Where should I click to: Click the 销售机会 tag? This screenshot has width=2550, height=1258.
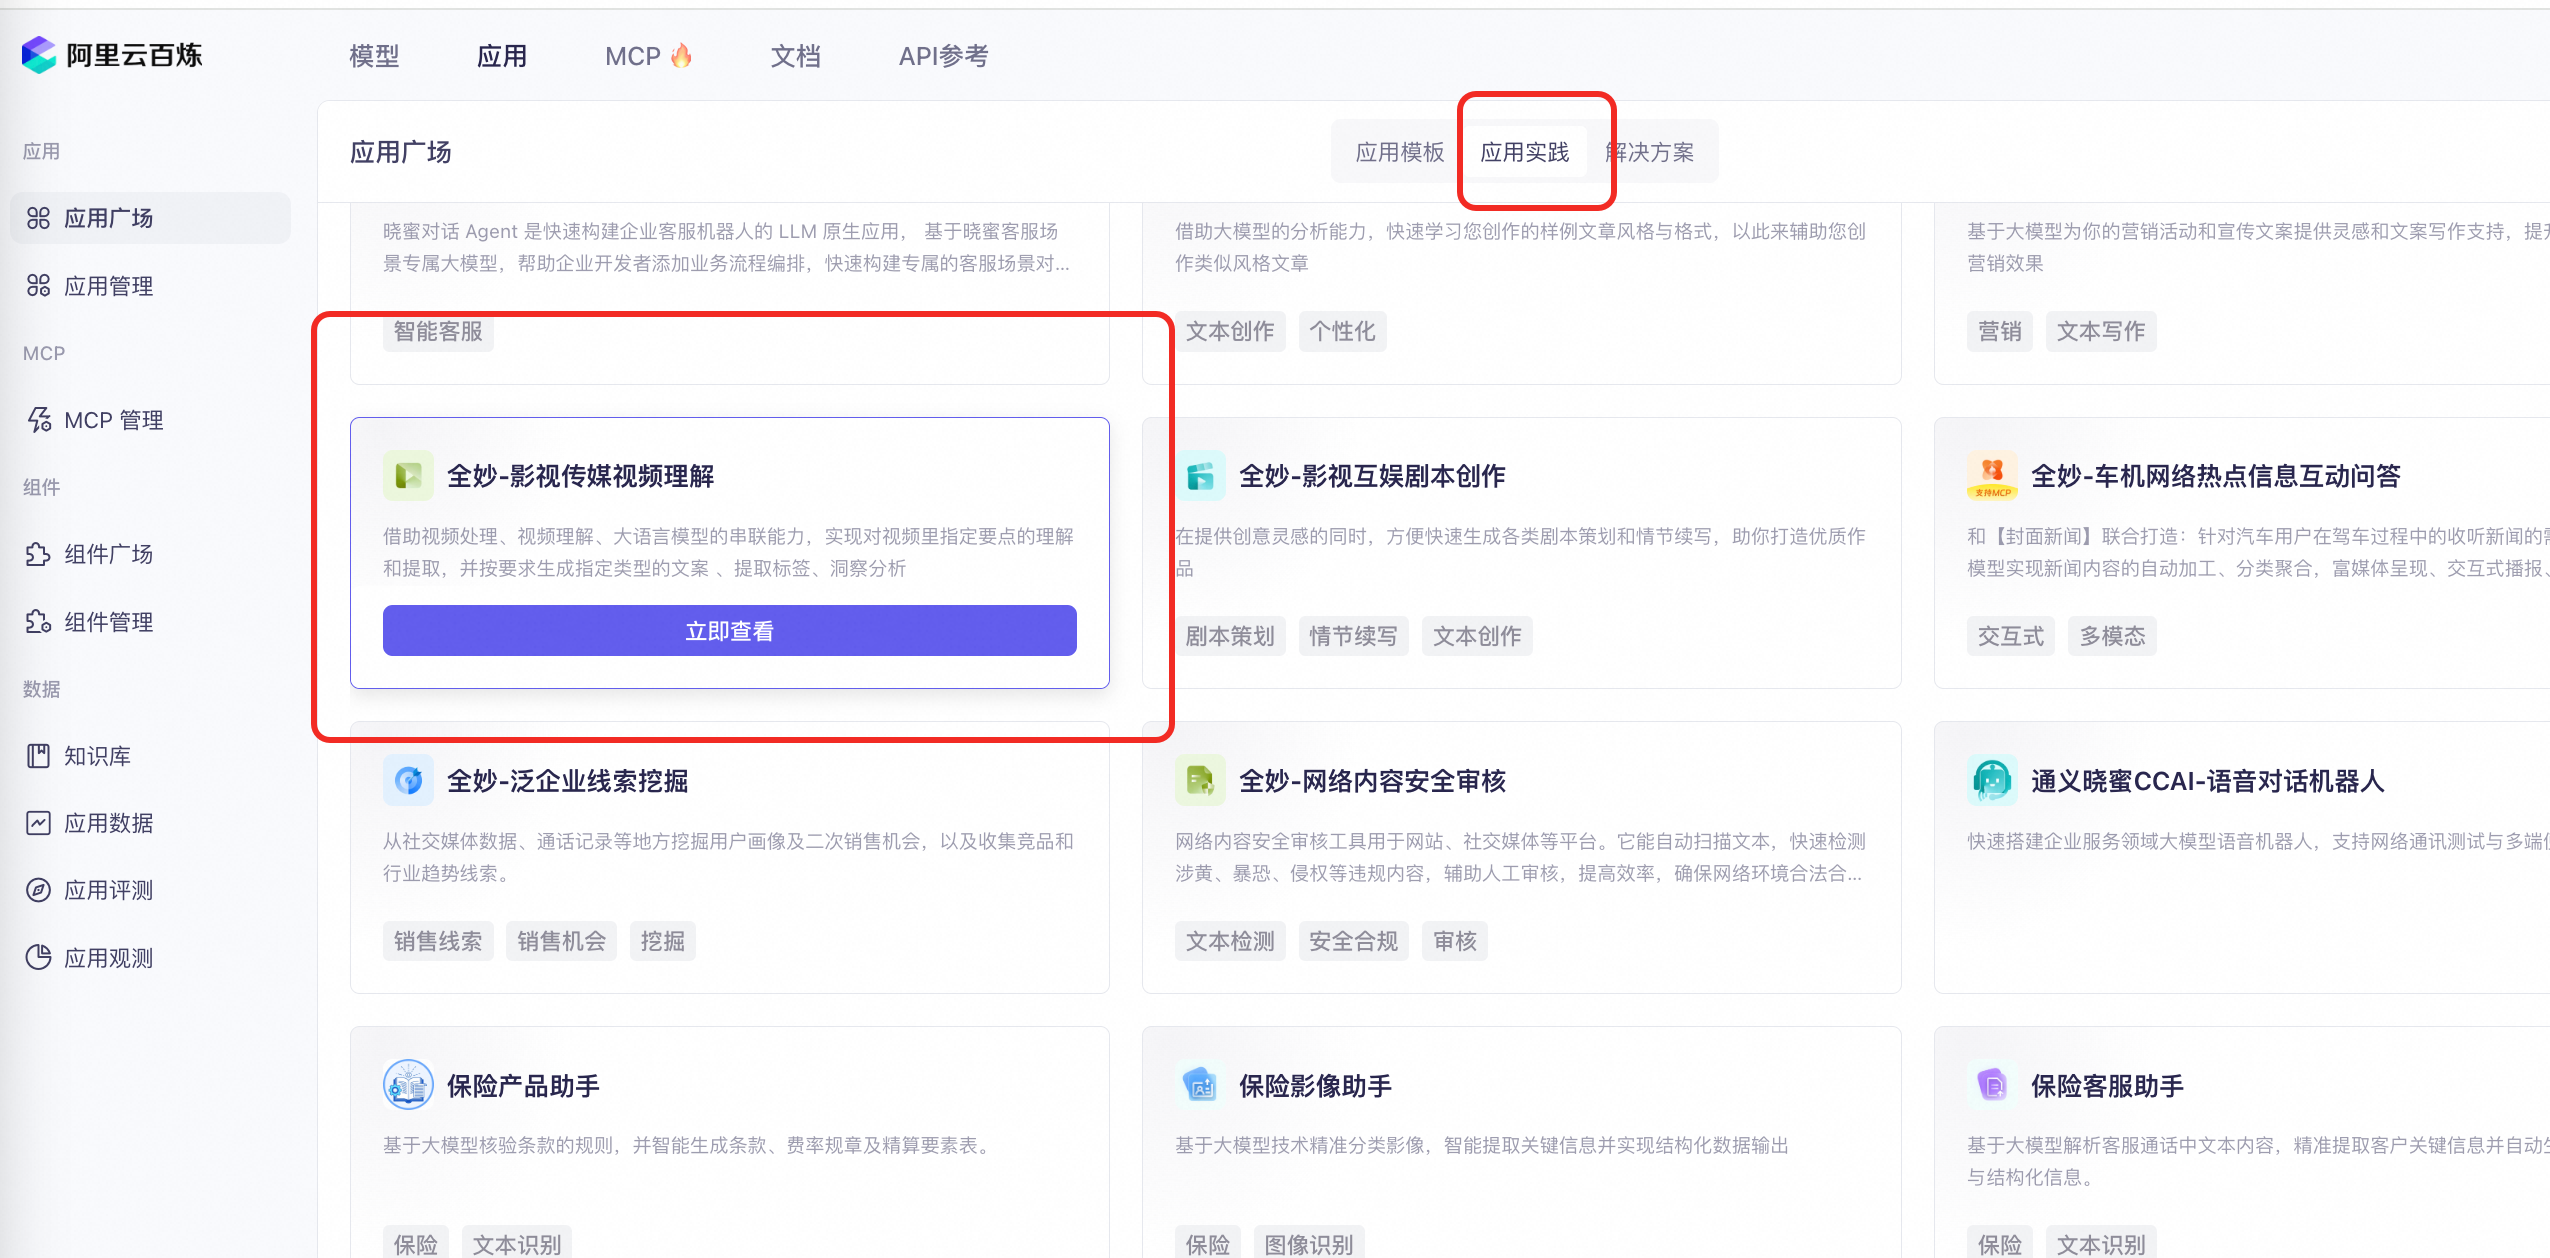point(561,941)
